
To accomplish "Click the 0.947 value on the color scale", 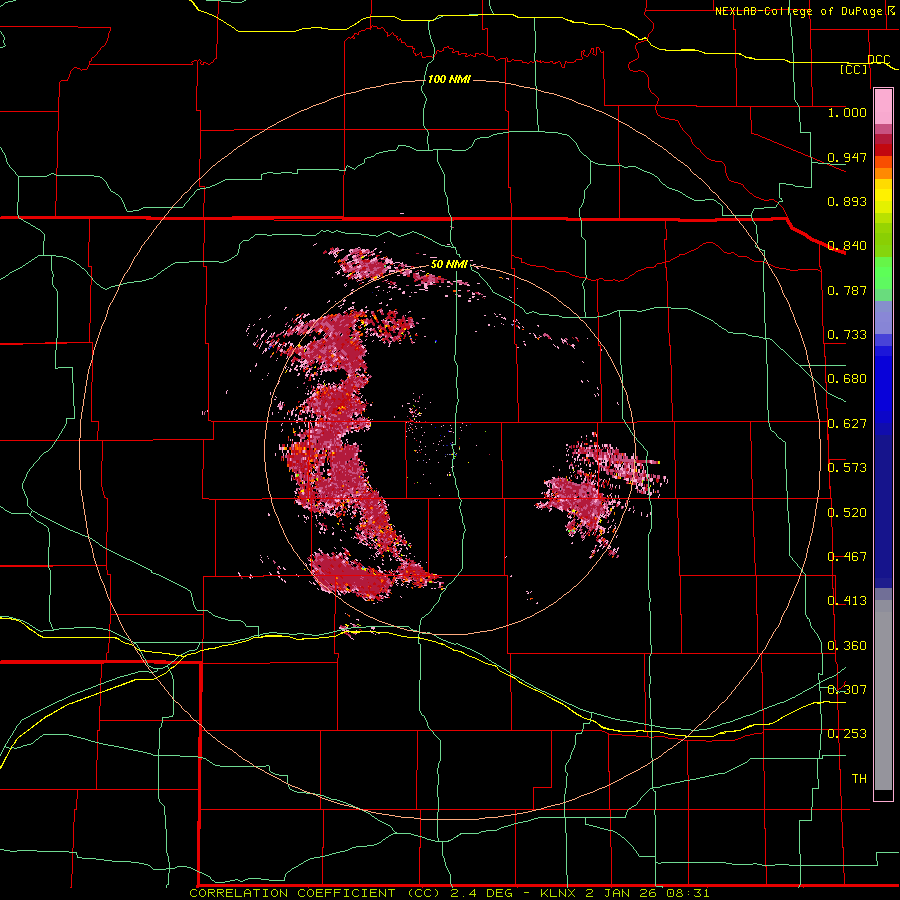I will (847, 157).
